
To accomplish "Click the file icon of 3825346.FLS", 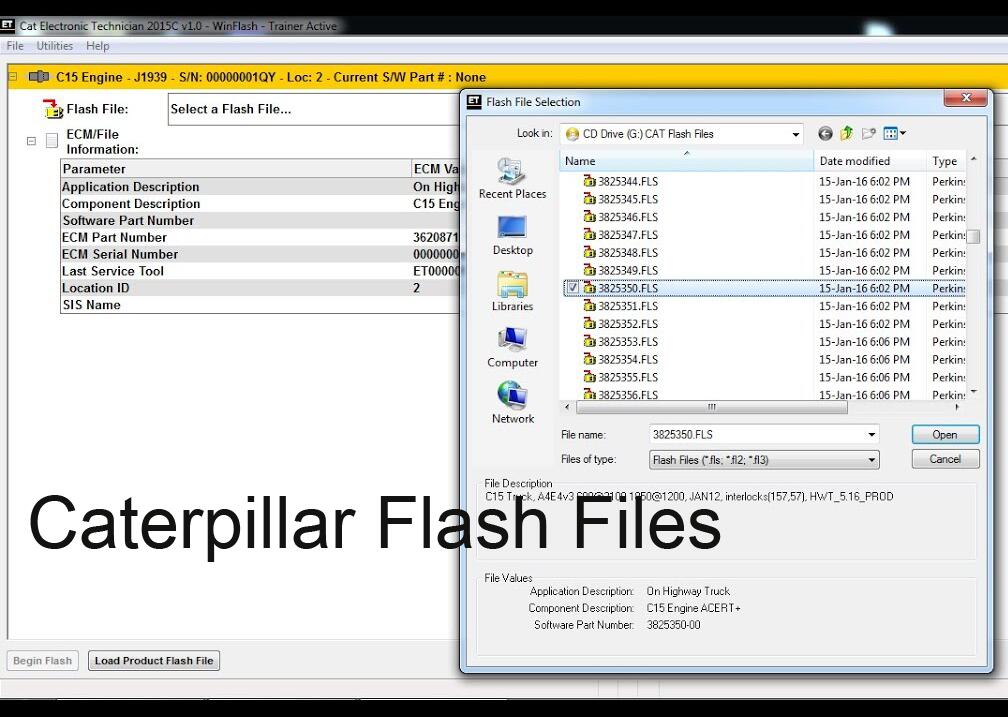I will (589, 217).
